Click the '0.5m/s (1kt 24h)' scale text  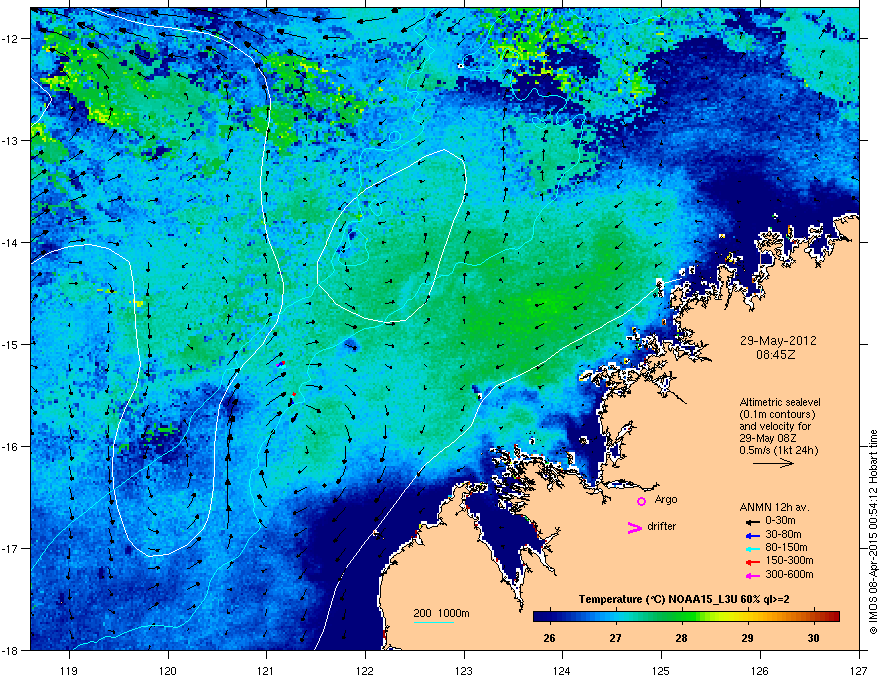(x=778, y=450)
